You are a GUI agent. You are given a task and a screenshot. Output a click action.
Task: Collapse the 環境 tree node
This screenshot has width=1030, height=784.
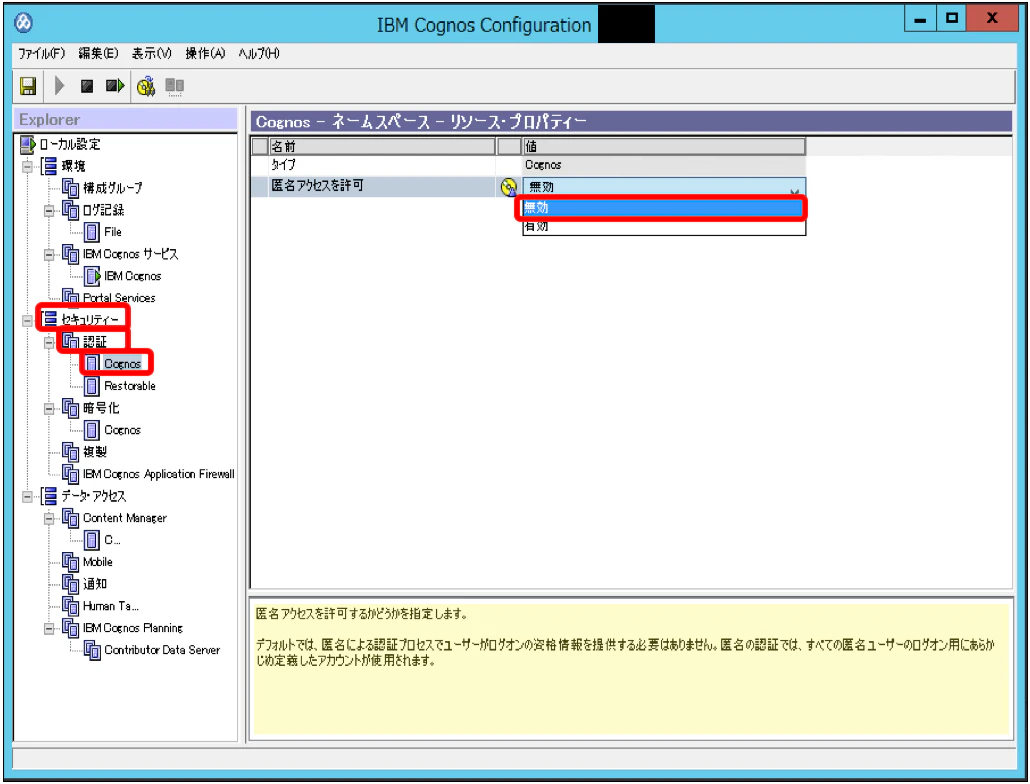[x=27, y=166]
